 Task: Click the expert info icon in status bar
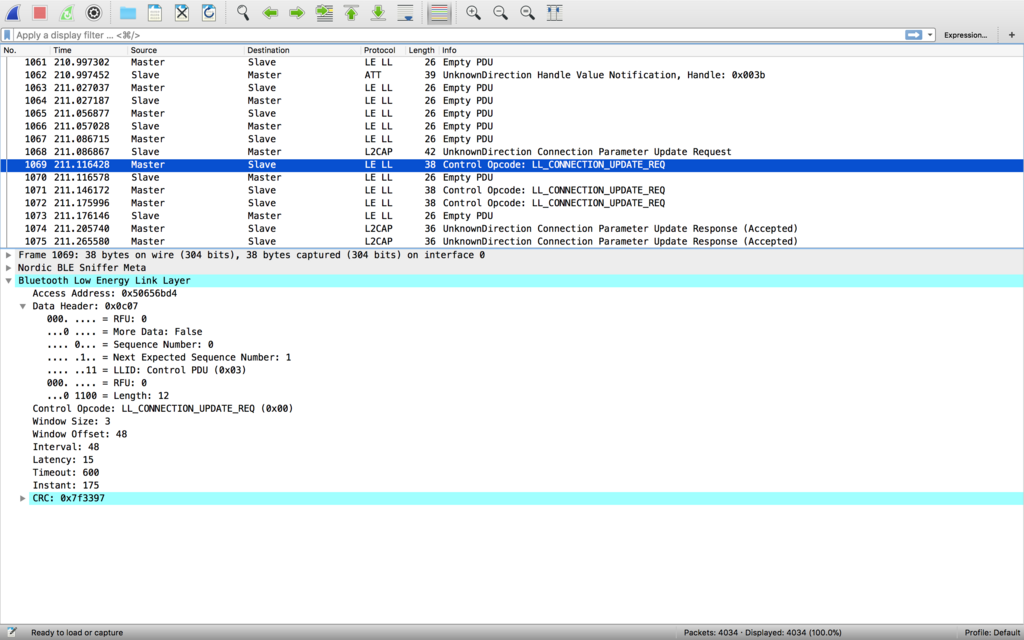(x=11, y=632)
